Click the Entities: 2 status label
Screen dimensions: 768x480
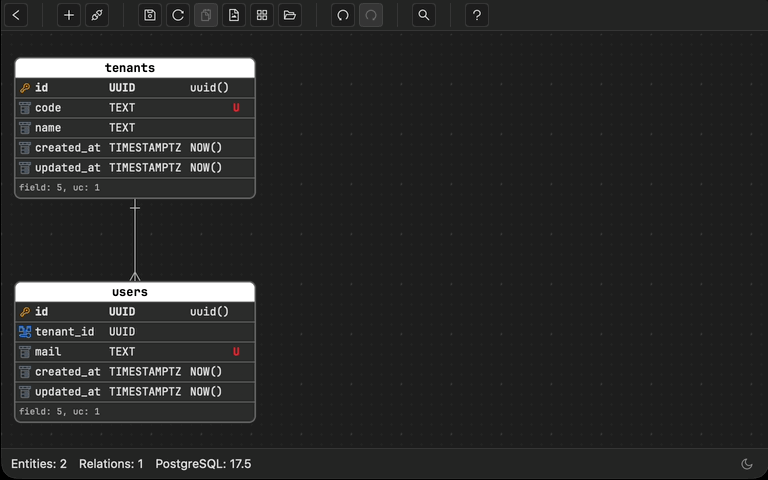pyautogui.click(x=39, y=464)
